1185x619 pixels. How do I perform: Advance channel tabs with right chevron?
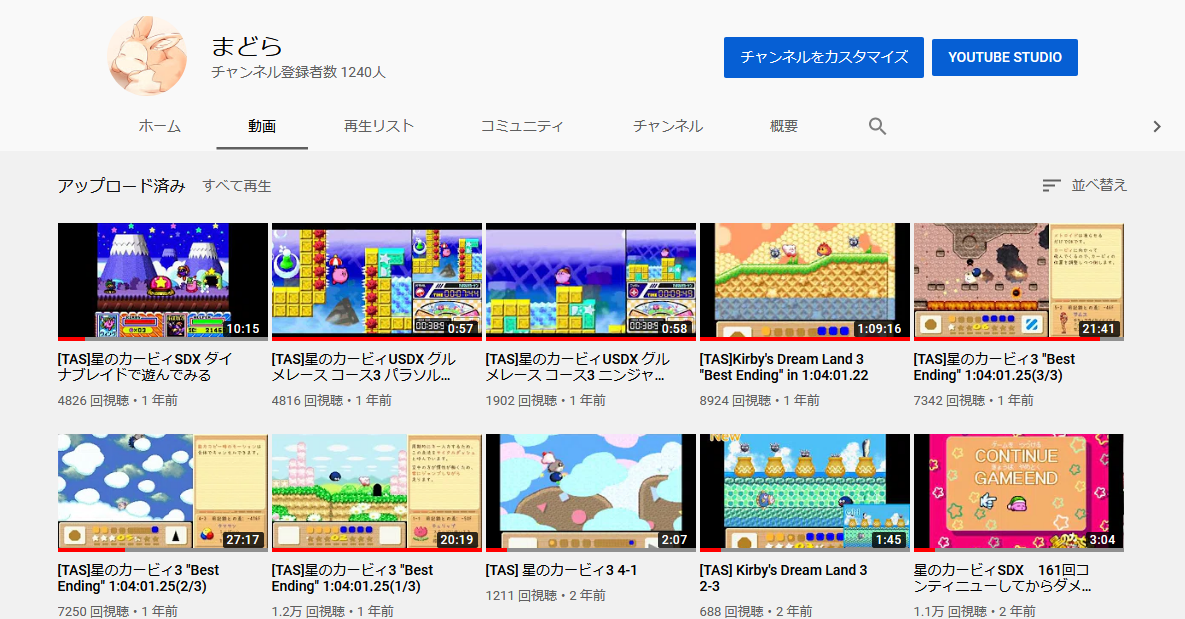pos(1156,126)
